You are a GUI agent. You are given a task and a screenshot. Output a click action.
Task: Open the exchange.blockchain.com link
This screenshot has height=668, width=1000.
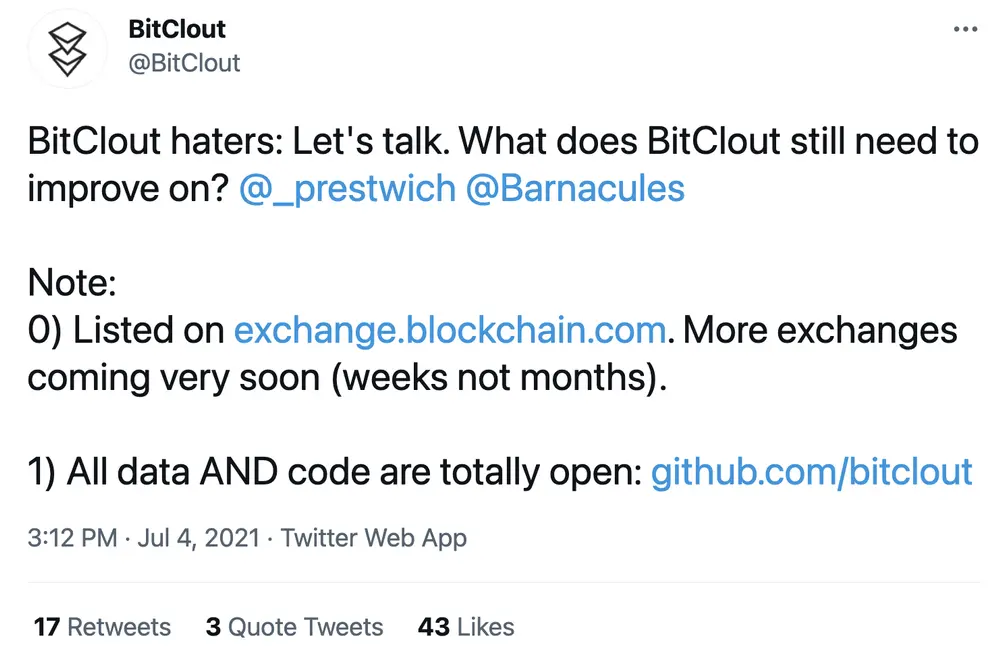[449, 330]
